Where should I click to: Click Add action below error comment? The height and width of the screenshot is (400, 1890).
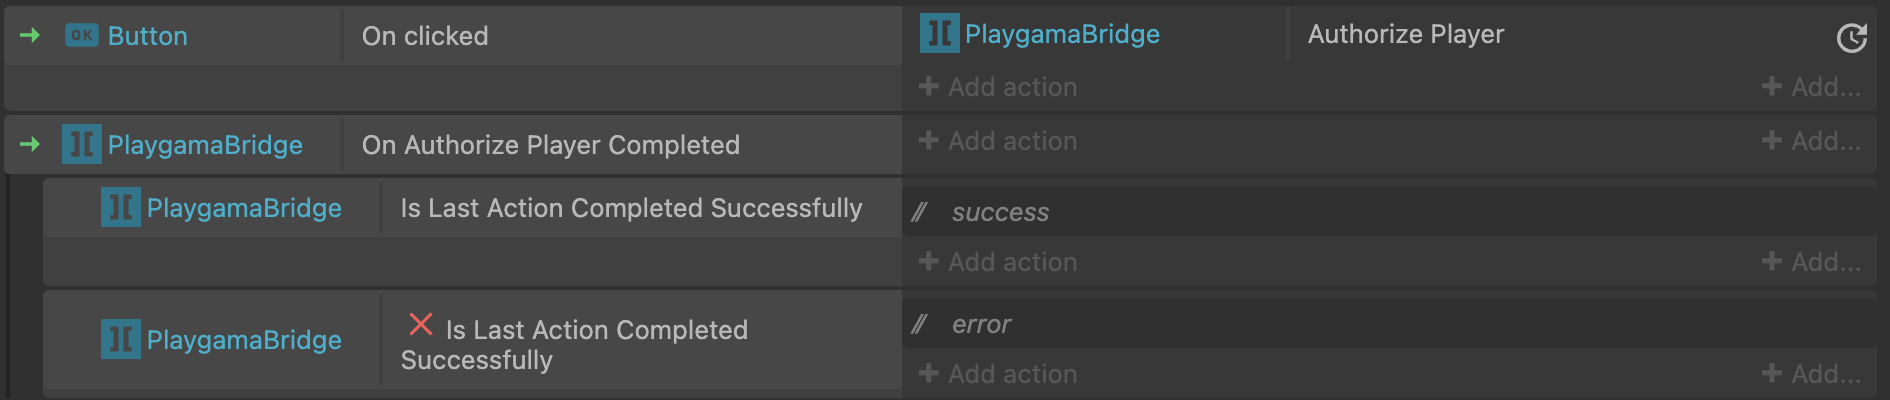click(x=998, y=374)
